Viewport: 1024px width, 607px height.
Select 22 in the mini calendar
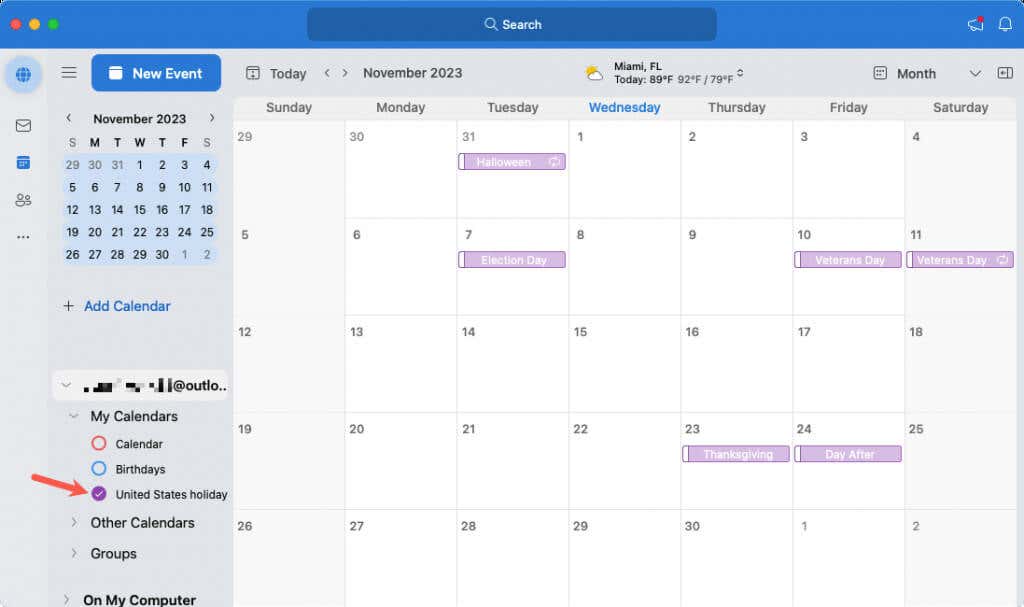140,232
